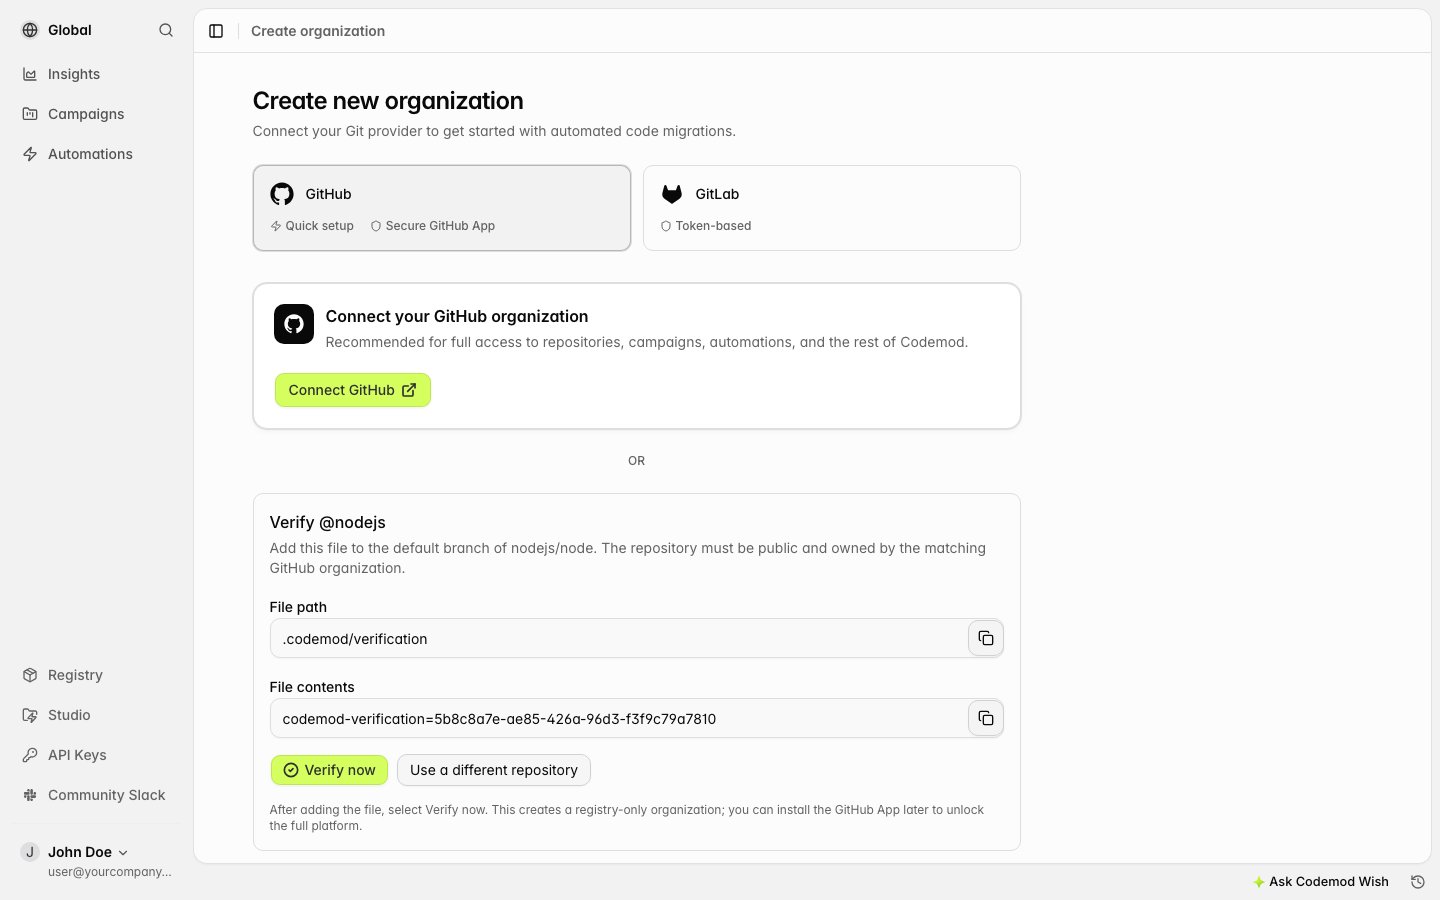
Task: Copy the File path value
Action: [986, 638]
